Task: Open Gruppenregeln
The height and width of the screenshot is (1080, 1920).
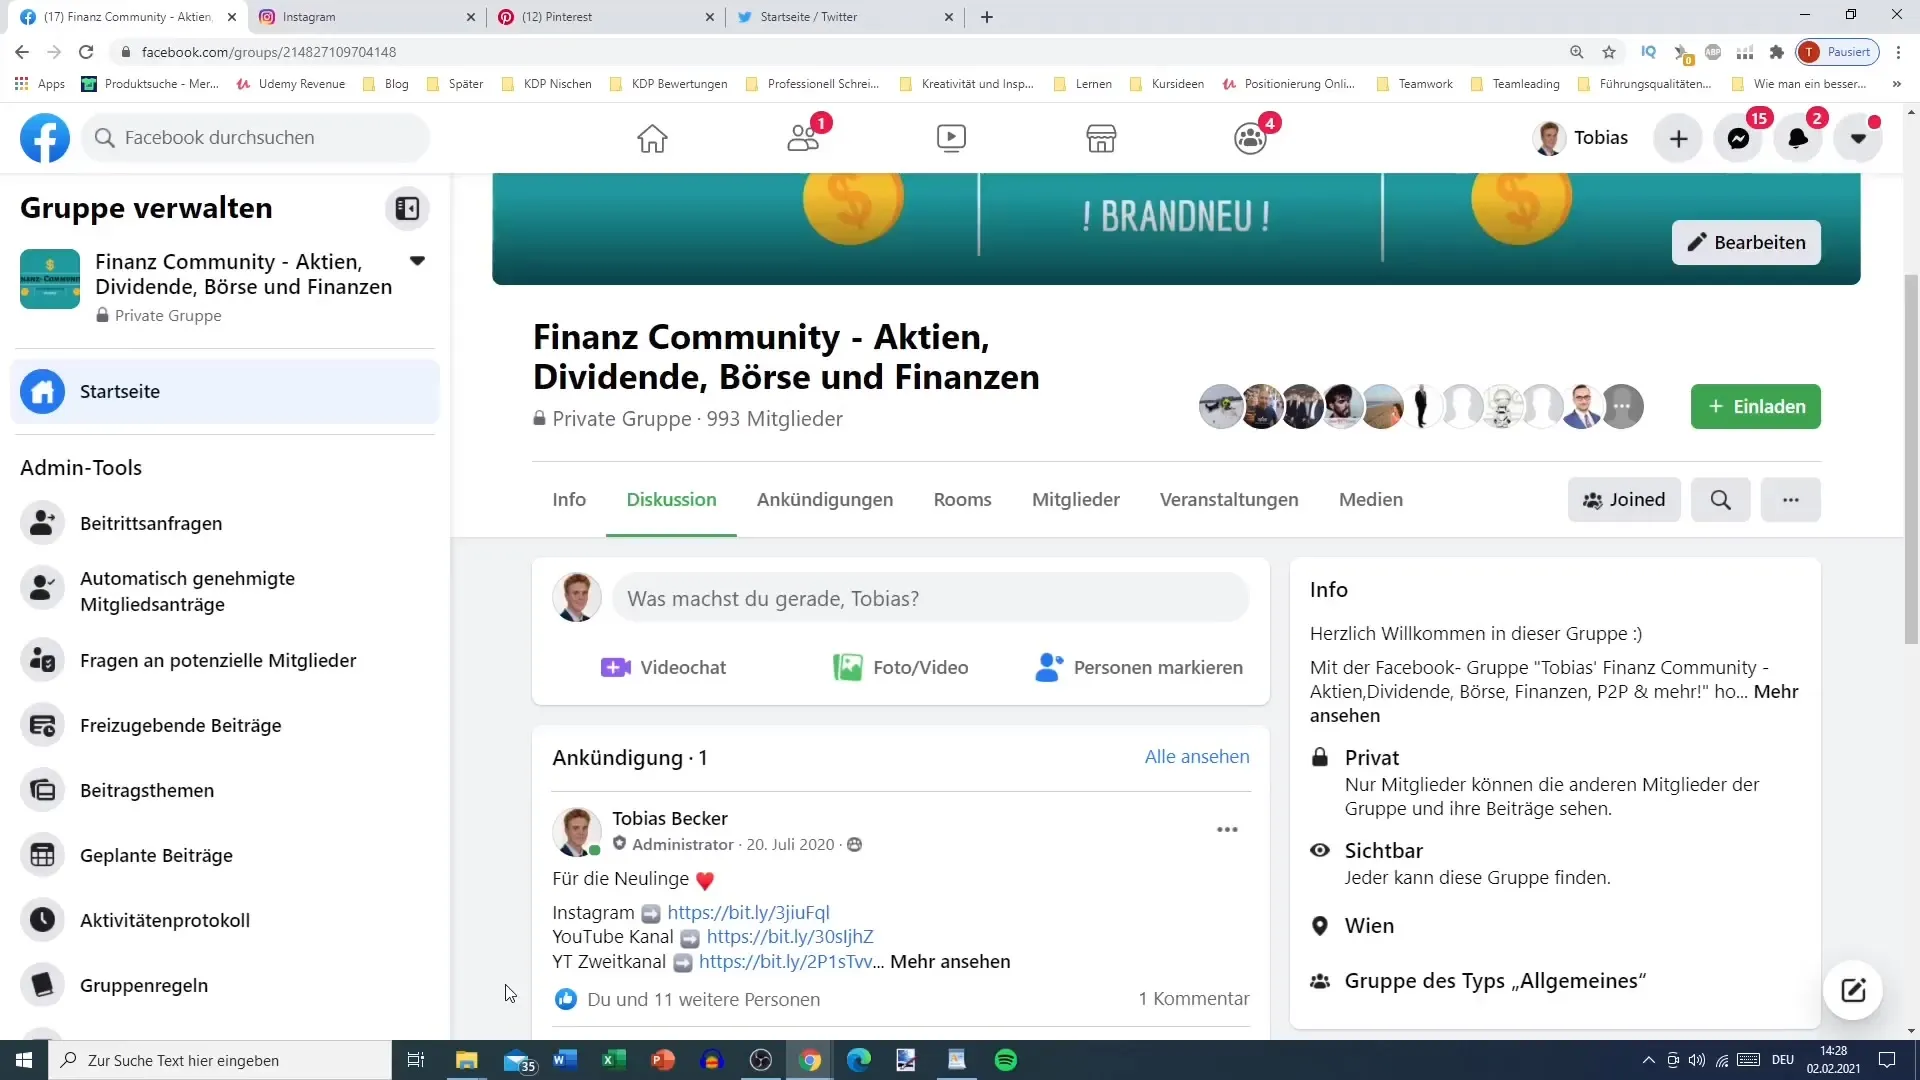Action: [x=225, y=985]
